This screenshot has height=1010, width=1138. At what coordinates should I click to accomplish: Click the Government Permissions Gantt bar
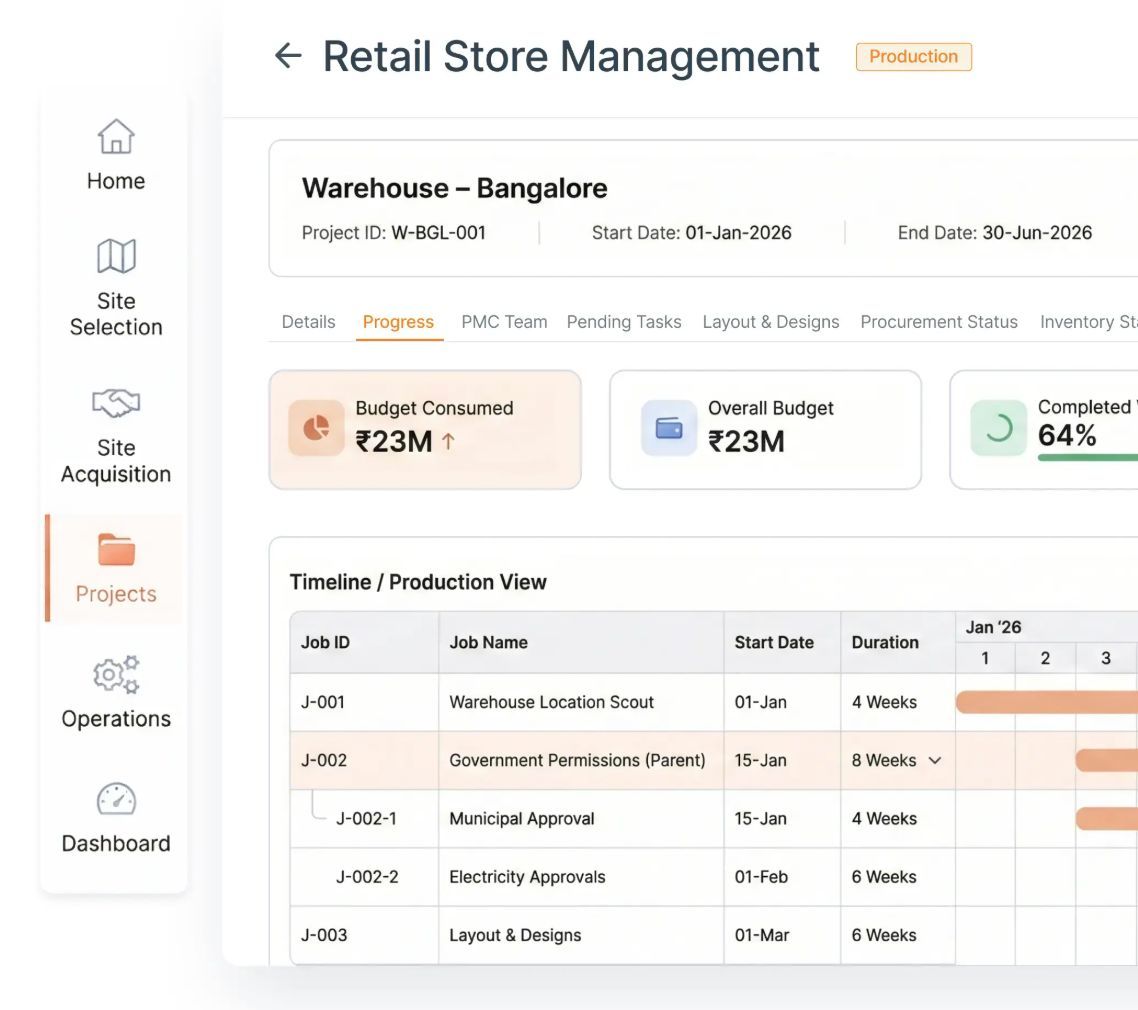(1107, 760)
